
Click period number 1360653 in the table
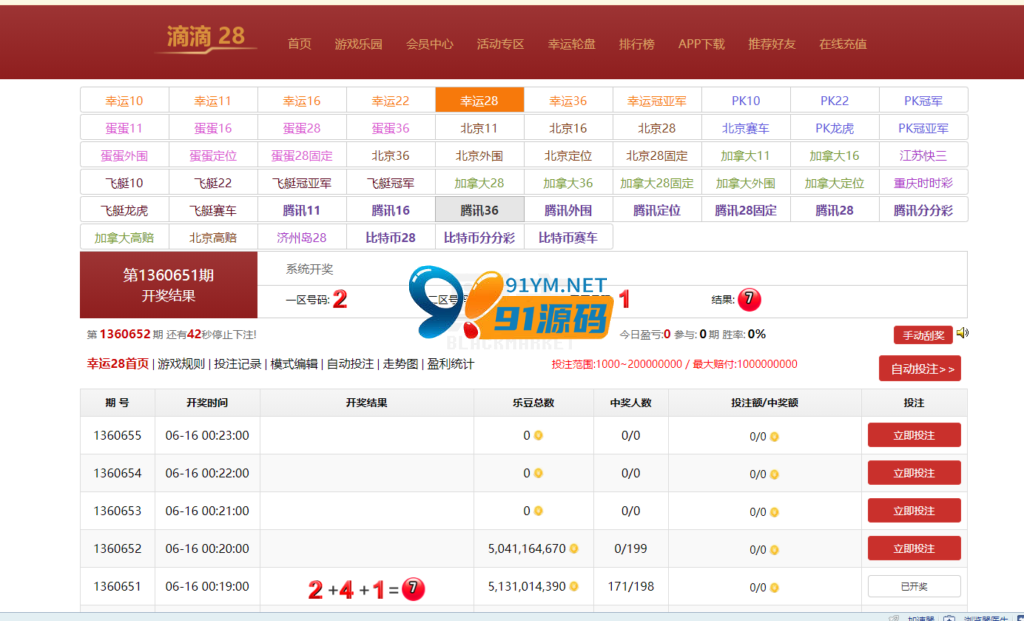pos(118,511)
